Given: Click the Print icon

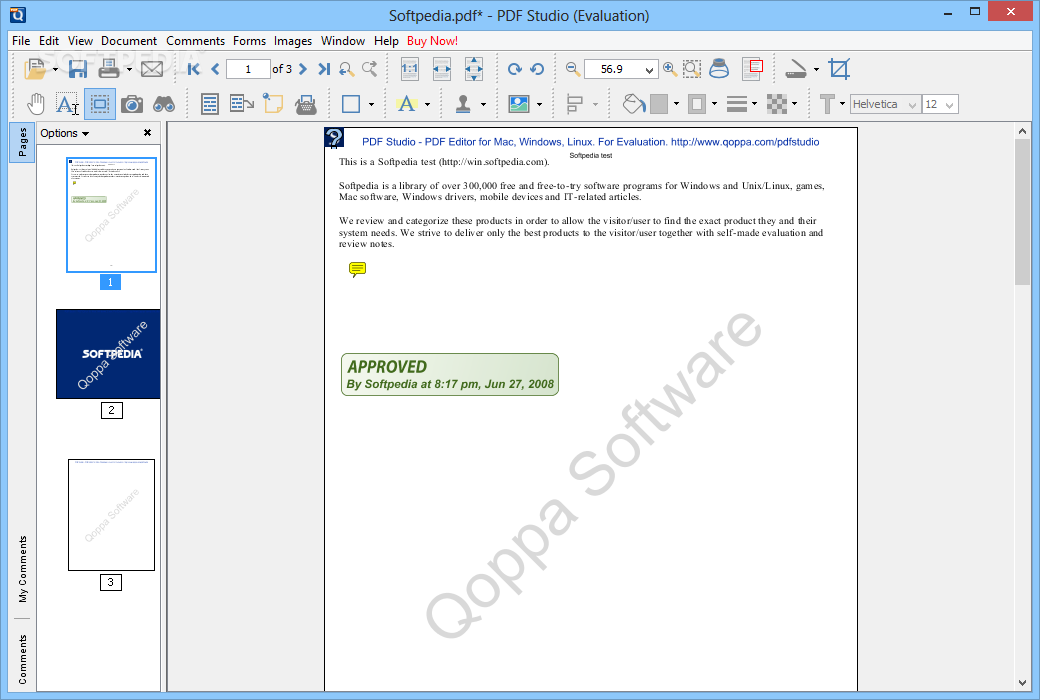Looking at the screenshot, I should coord(109,69).
